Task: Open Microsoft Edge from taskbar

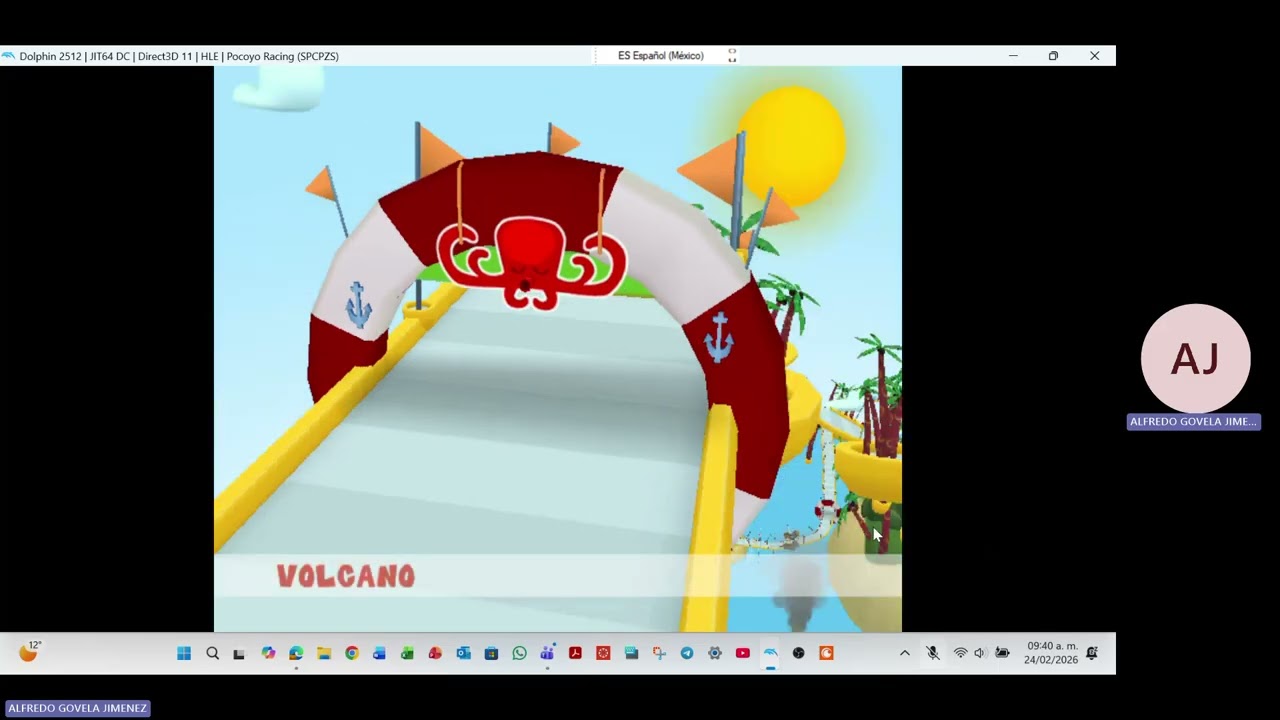Action: (296, 653)
